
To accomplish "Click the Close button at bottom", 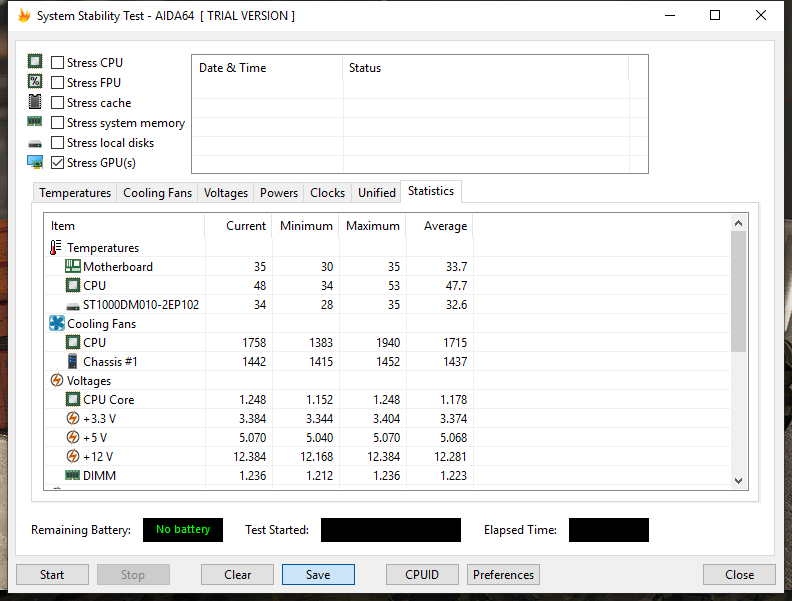I will [x=739, y=575].
